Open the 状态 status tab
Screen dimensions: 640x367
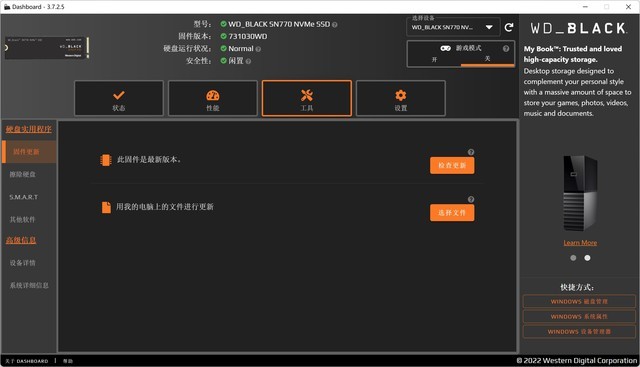(119, 98)
